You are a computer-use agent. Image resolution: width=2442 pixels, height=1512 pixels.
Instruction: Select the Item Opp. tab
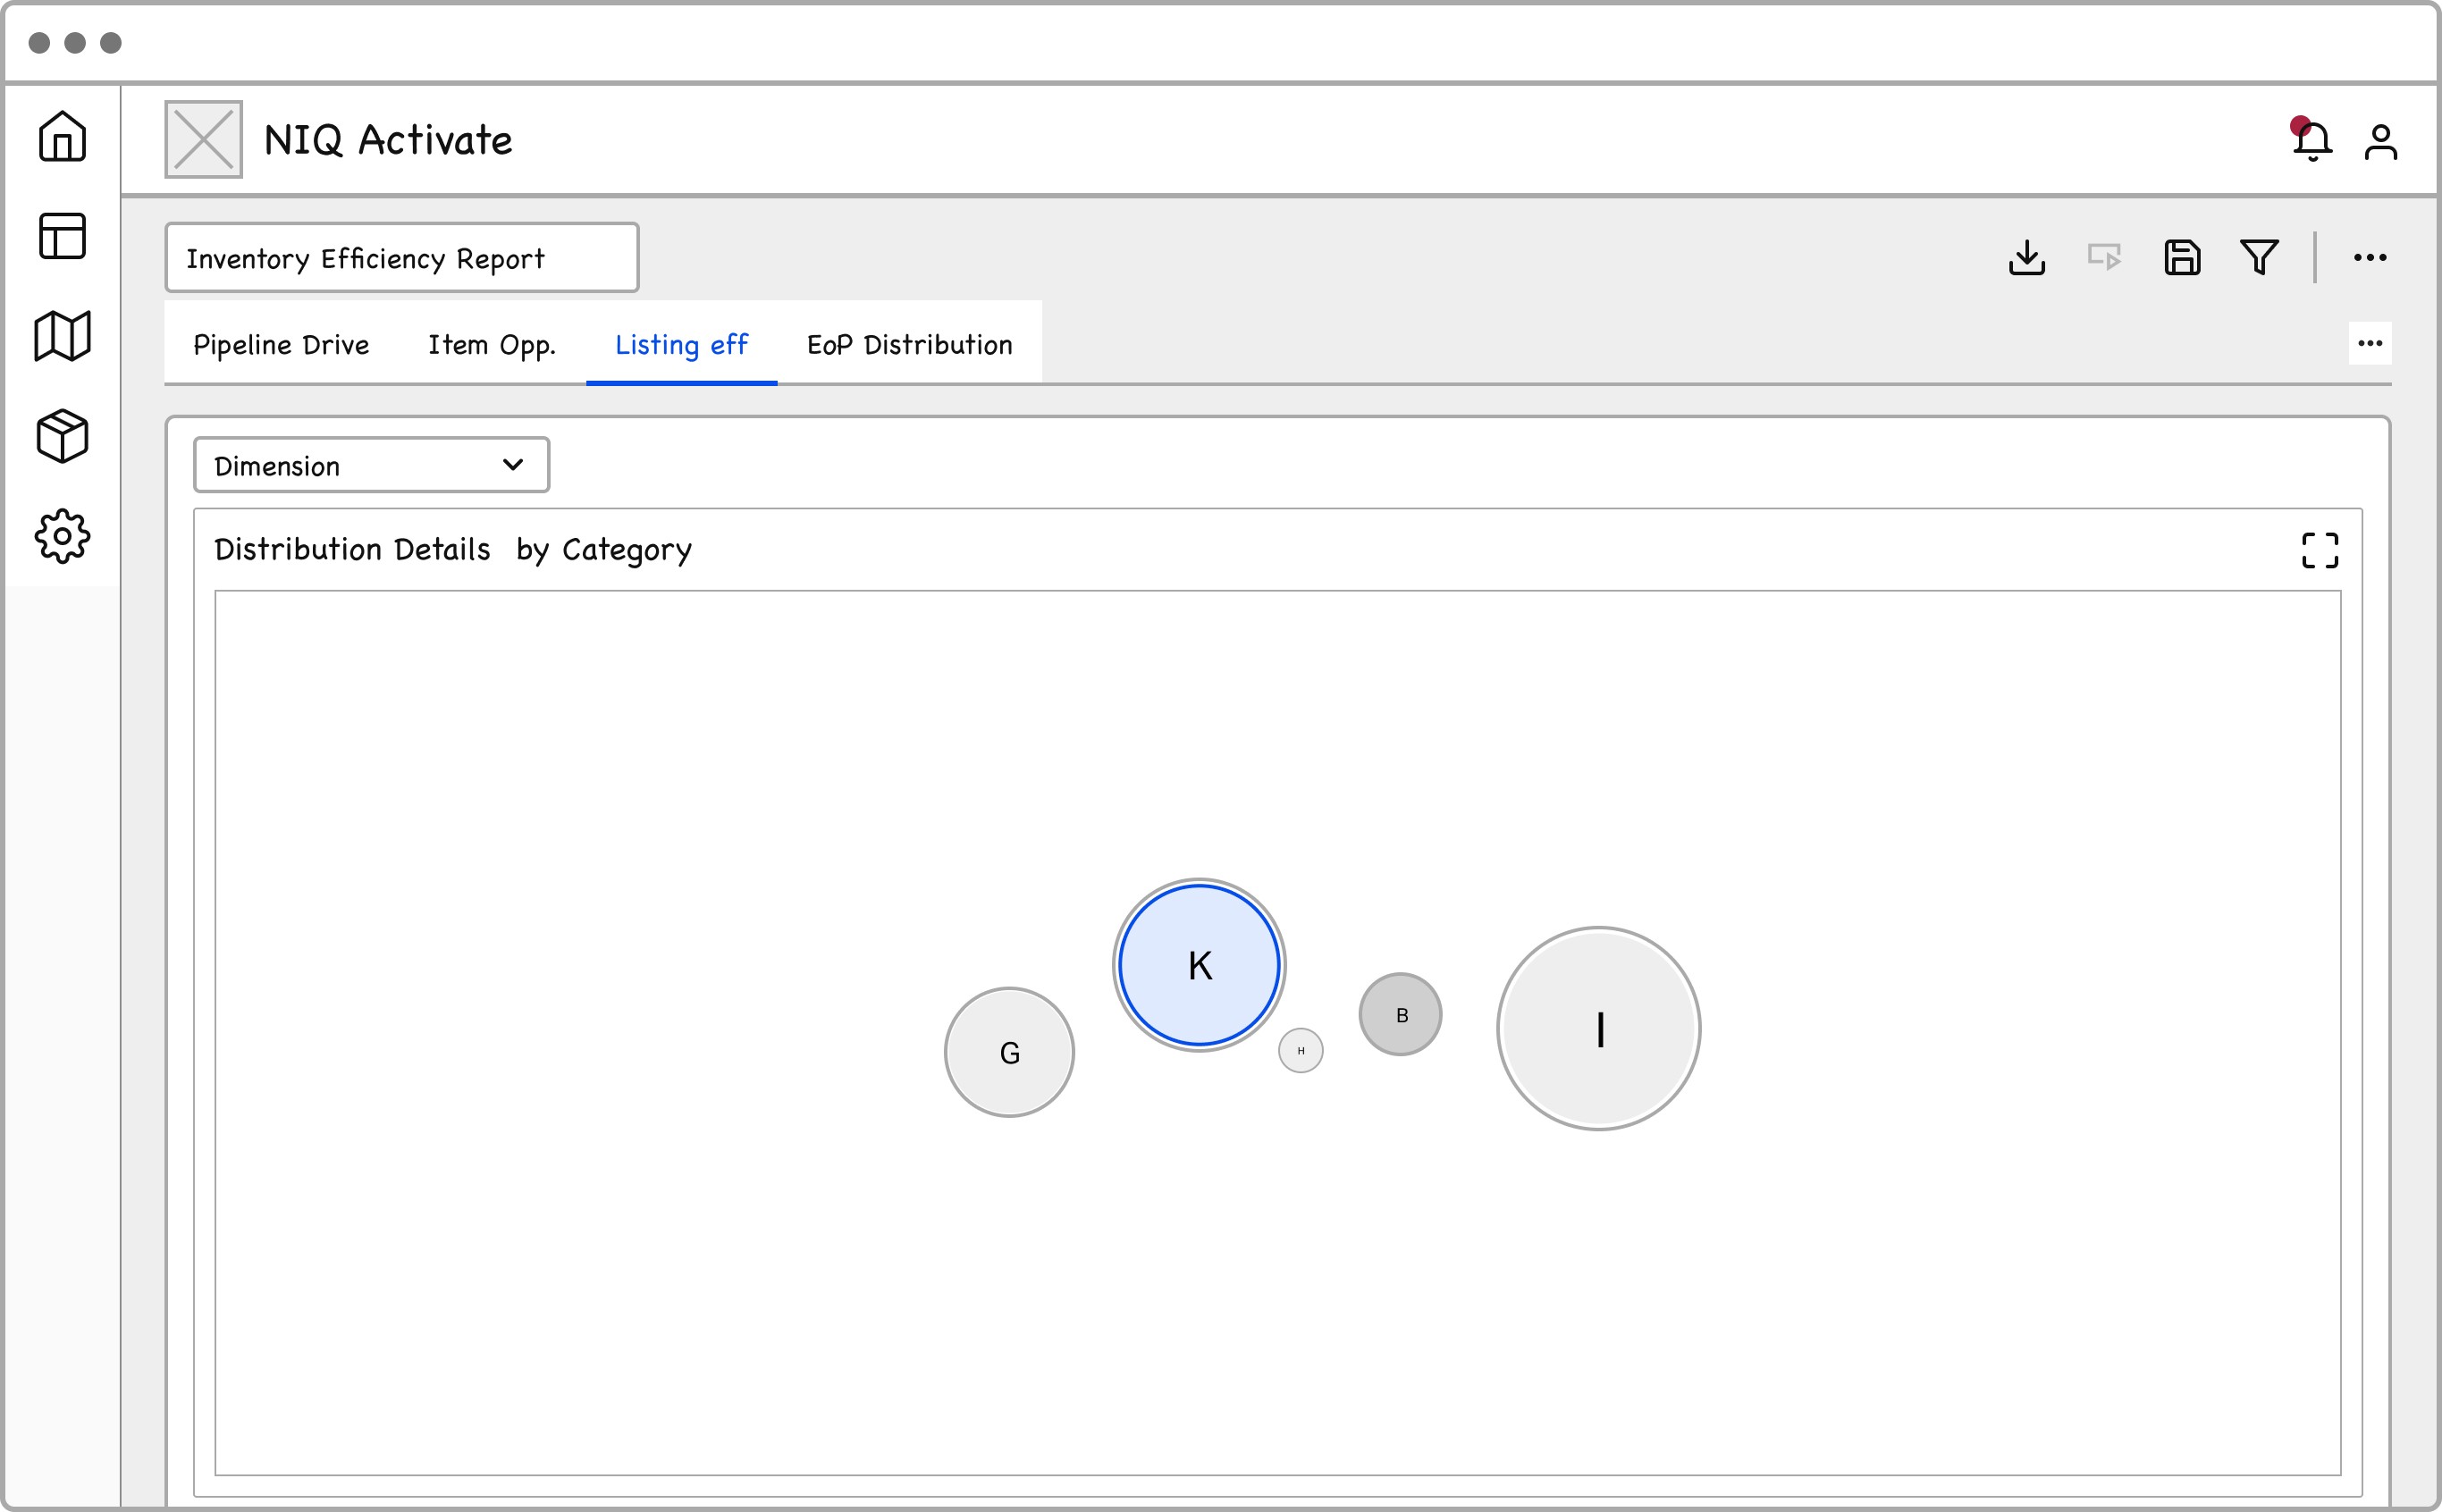tap(491, 345)
